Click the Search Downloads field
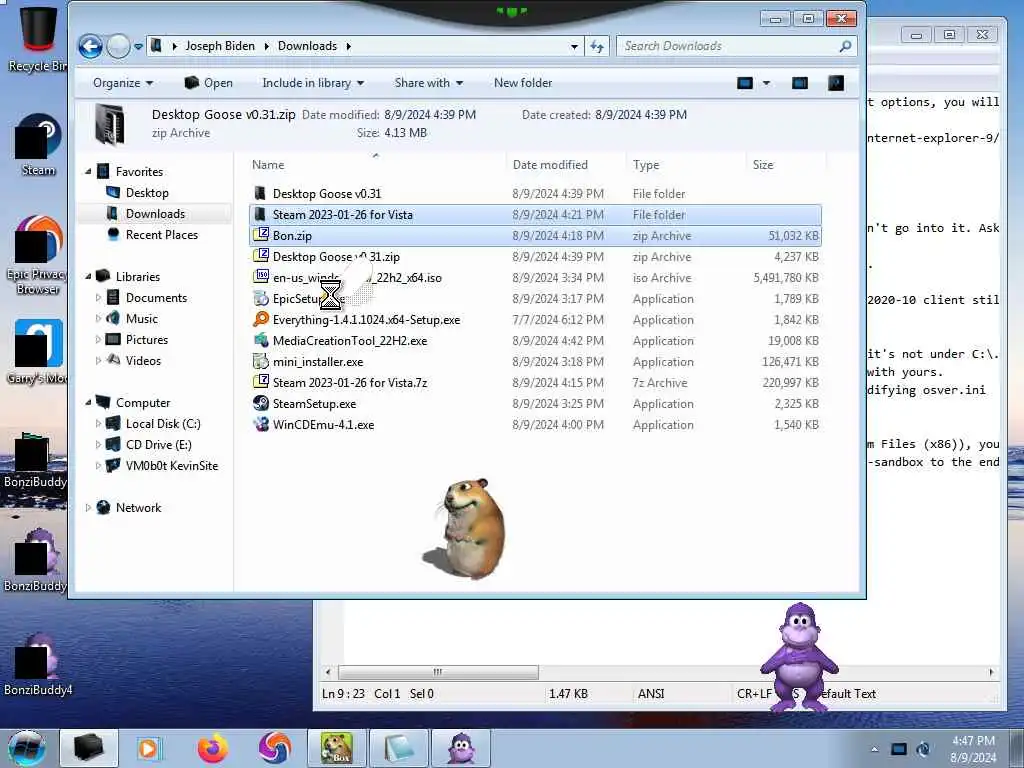1024x768 pixels. pyautogui.click(x=736, y=46)
